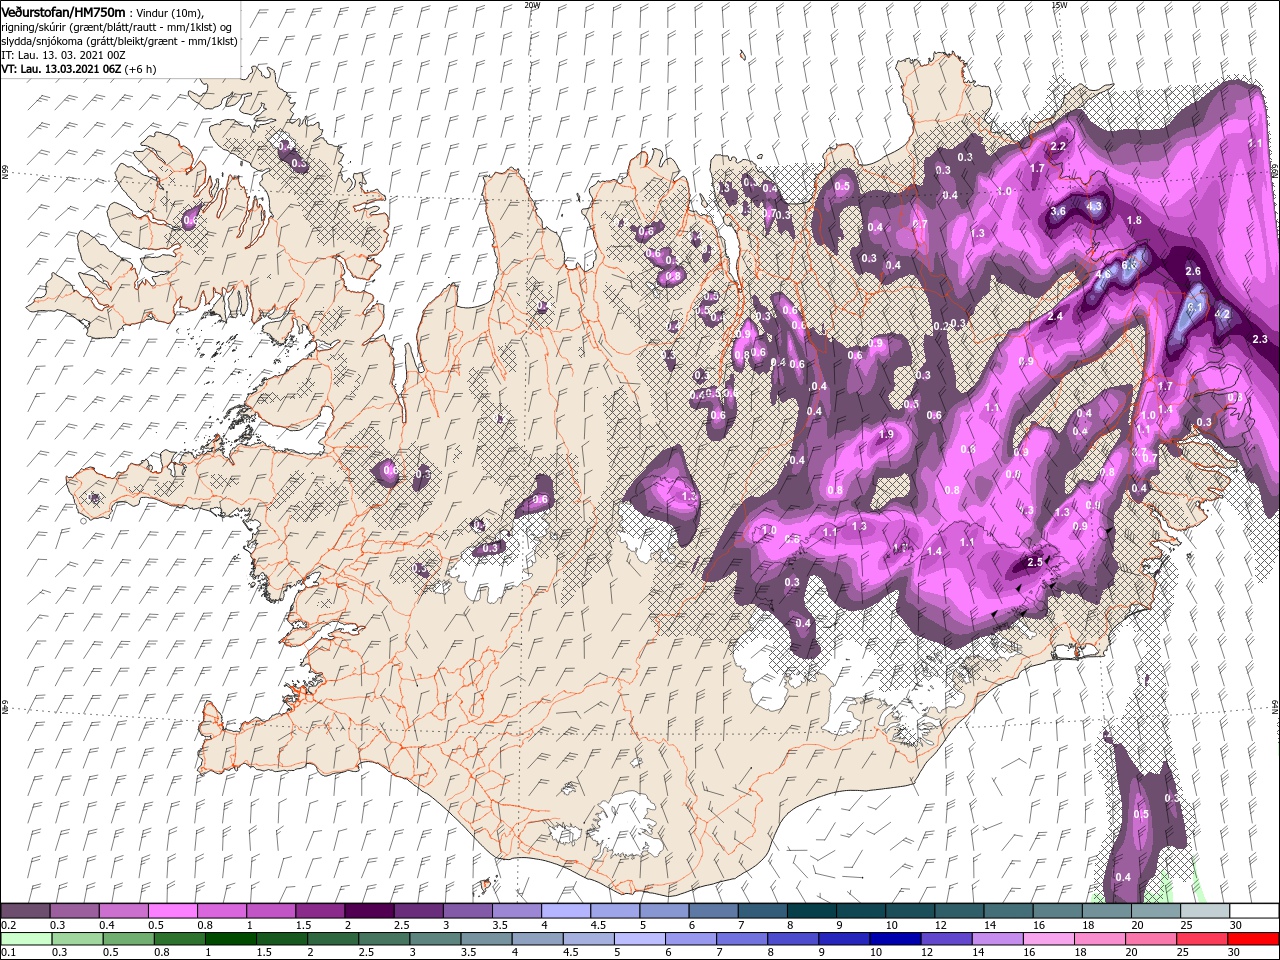
Task: Click the 1.9 precipitation value on the map
Action: pos(886,434)
